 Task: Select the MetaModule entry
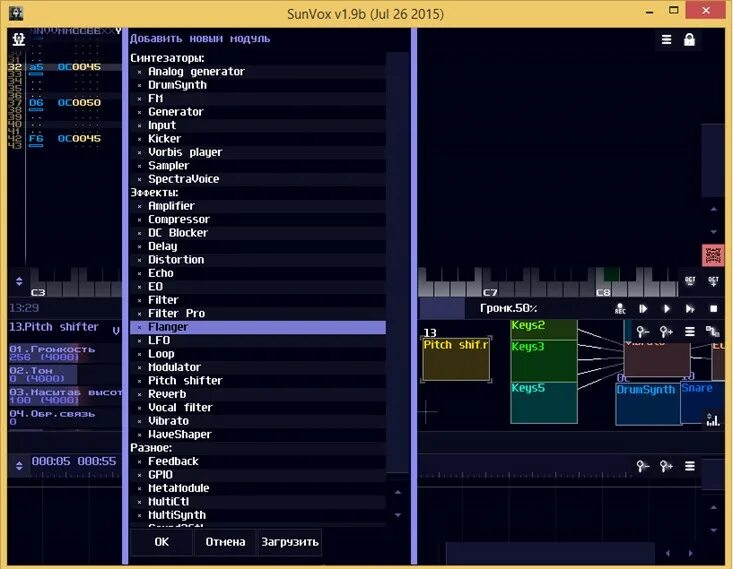click(x=258, y=488)
